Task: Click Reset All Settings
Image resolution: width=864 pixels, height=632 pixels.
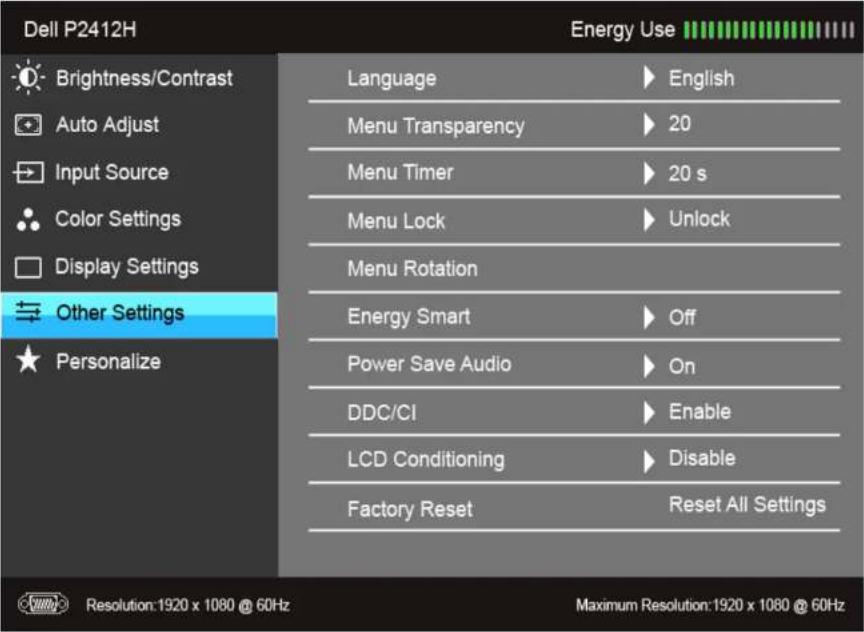Action: (747, 505)
